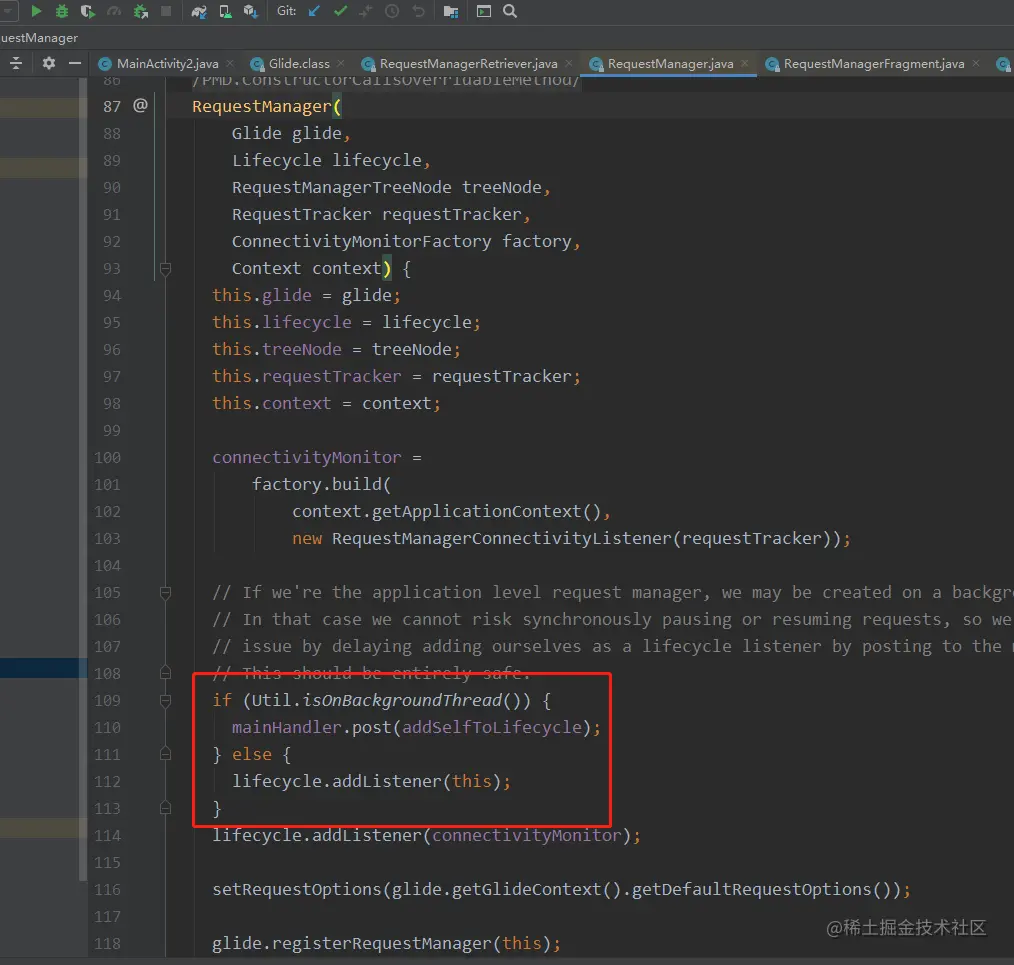Update project via Git blue arrow

pos(314,11)
